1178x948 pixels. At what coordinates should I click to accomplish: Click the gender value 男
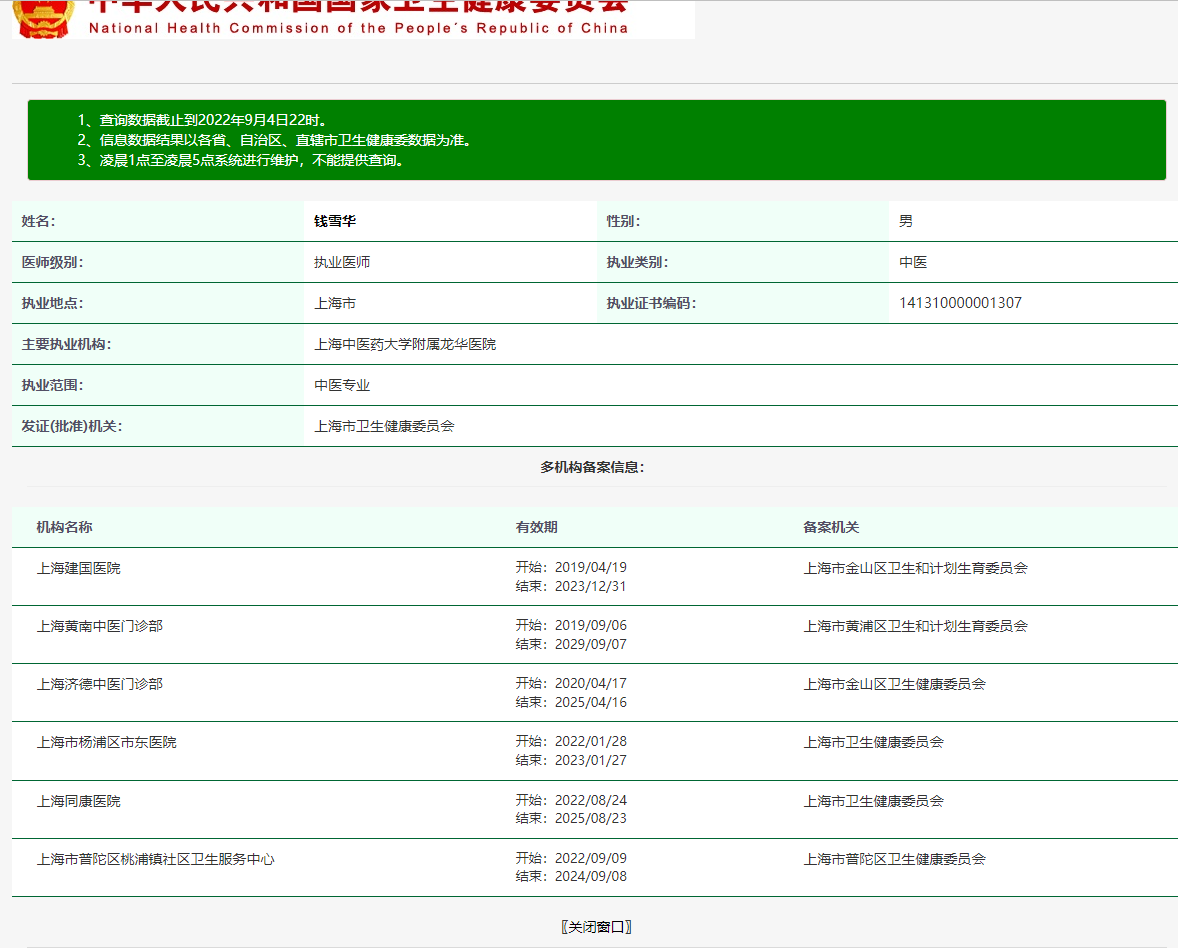point(906,221)
